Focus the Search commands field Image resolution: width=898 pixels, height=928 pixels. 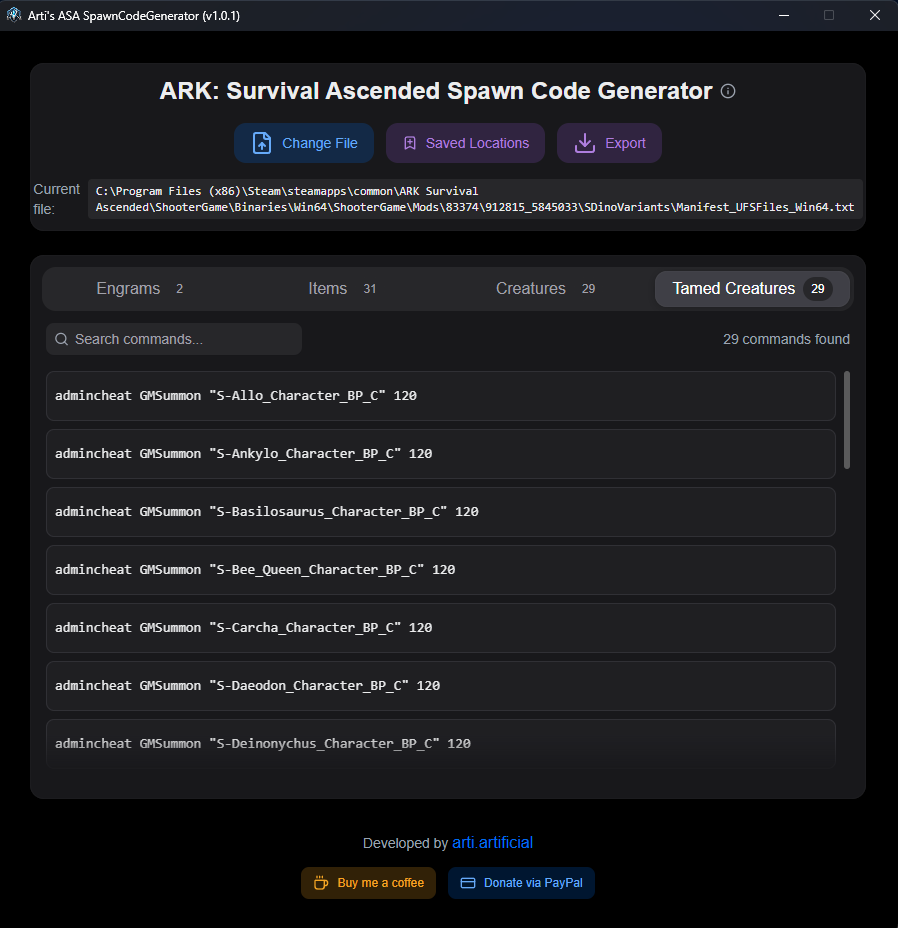pyautogui.click(x=174, y=339)
